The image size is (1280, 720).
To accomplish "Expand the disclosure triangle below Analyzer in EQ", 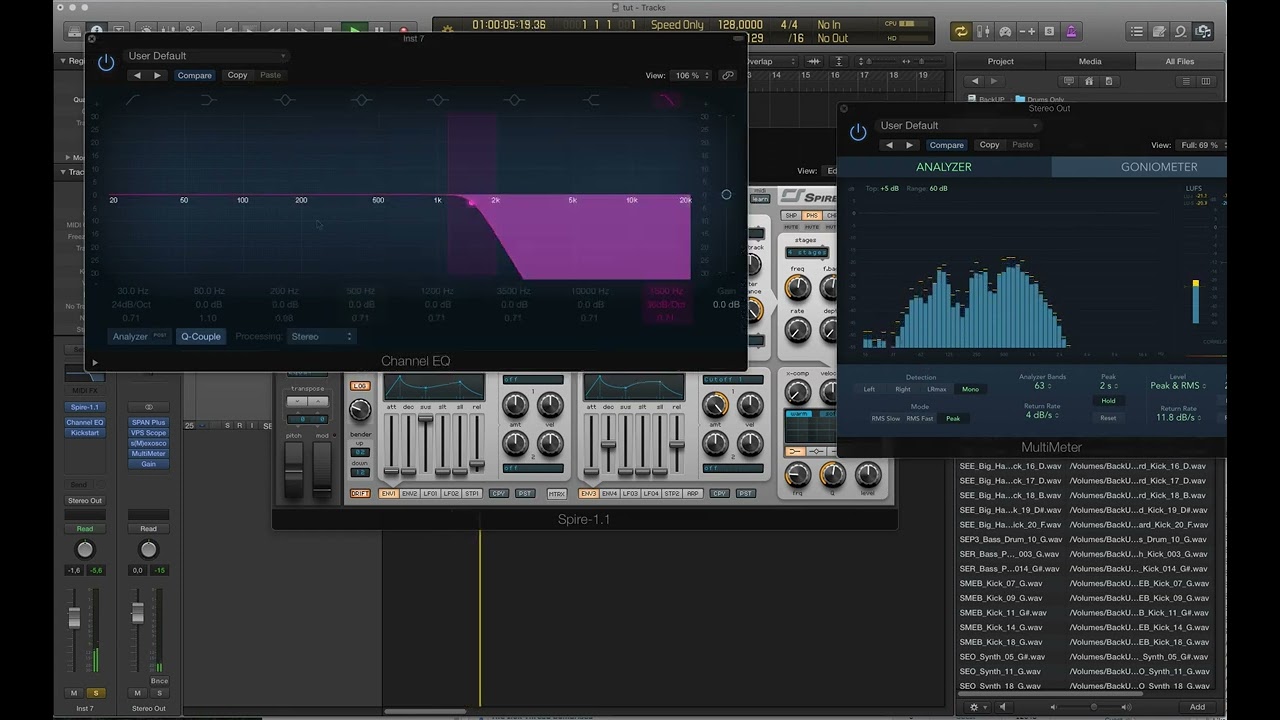I will [x=95, y=362].
